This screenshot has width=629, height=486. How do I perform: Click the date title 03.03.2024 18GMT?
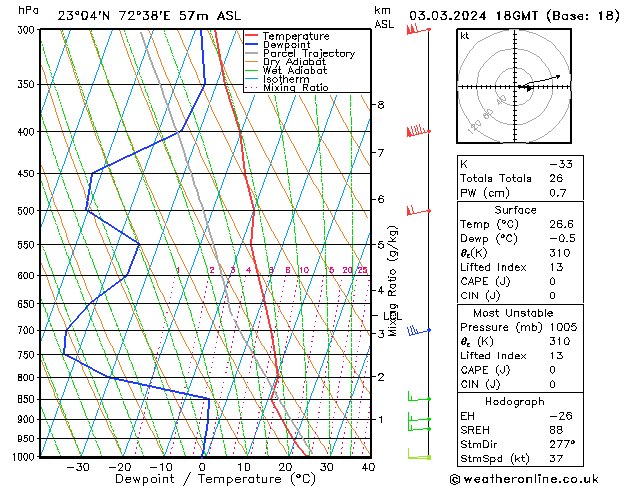pyautogui.click(x=473, y=16)
